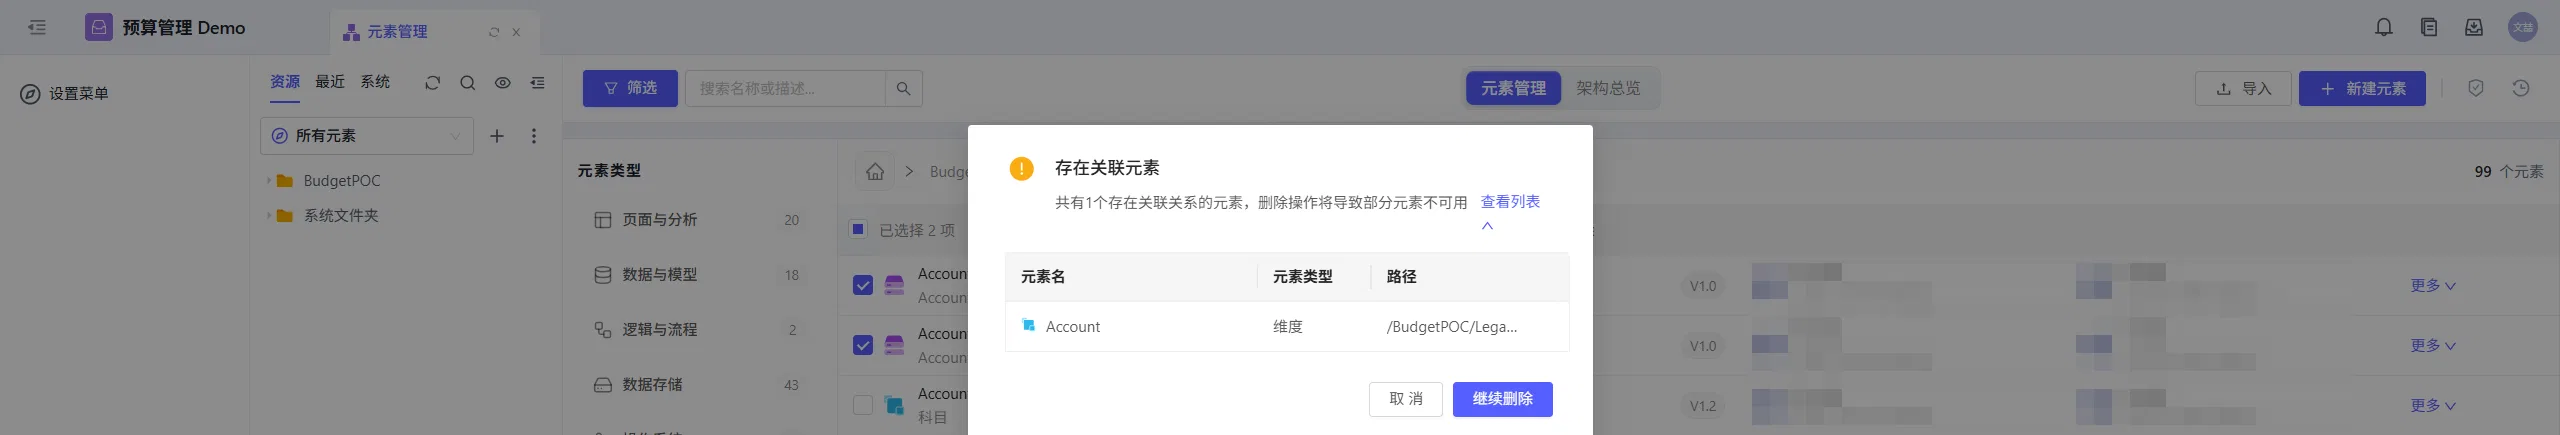Switch to the 资源 tab
The image size is (2560, 435).
(285, 82)
